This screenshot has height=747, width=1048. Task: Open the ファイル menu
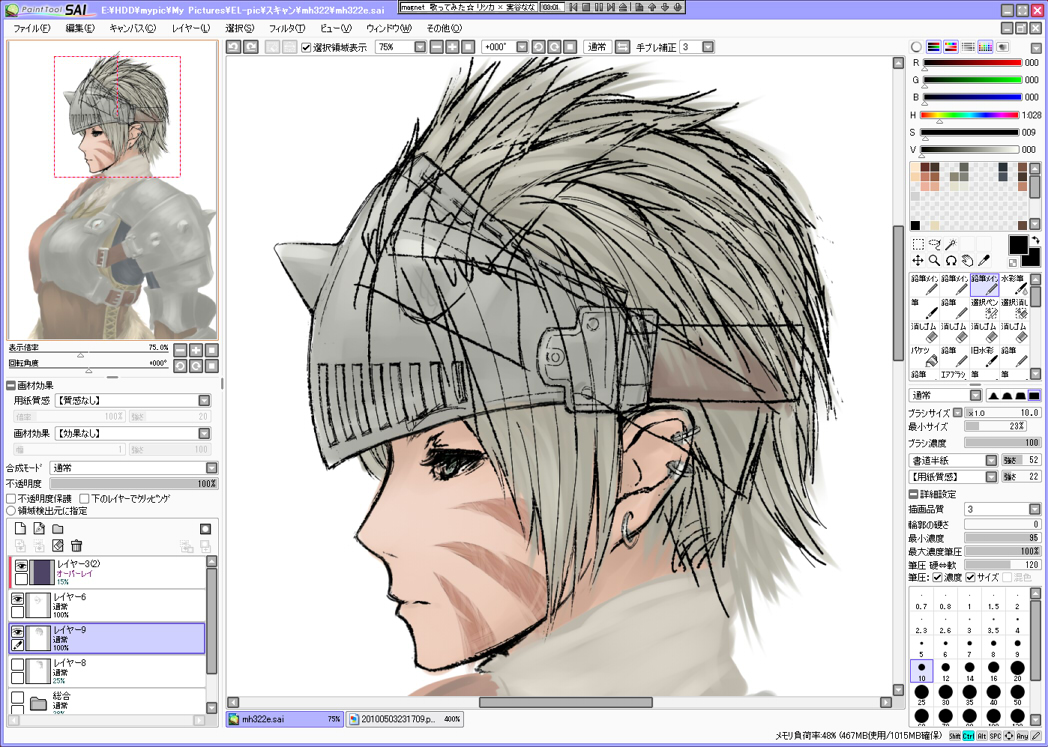pyautogui.click(x=31, y=28)
